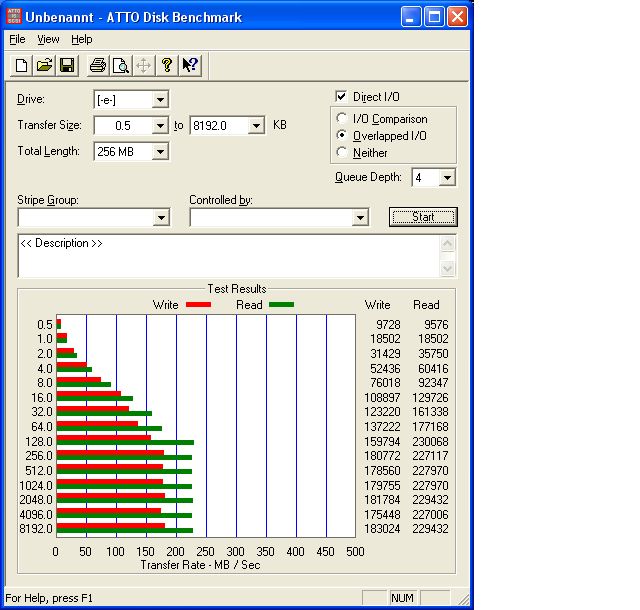Image resolution: width=640 pixels, height=610 pixels.
Task: Click the window resize grip corner
Action: [x=464, y=599]
